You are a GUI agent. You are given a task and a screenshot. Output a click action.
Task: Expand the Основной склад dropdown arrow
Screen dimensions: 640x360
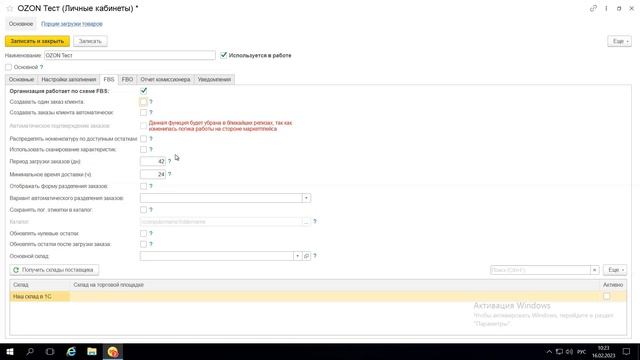pos(298,256)
